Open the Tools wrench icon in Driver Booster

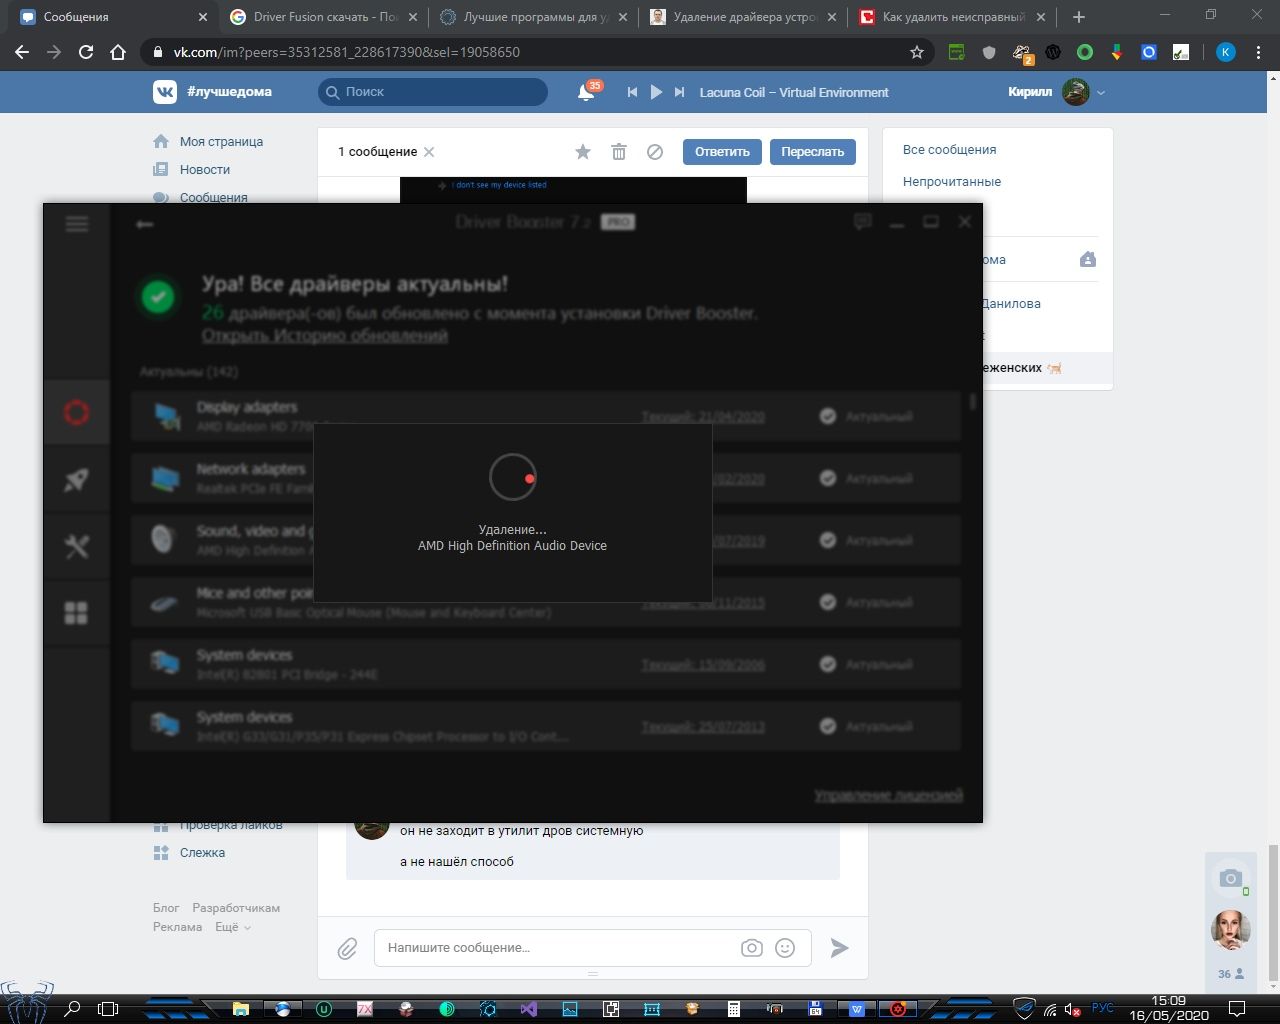coord(76,546)
